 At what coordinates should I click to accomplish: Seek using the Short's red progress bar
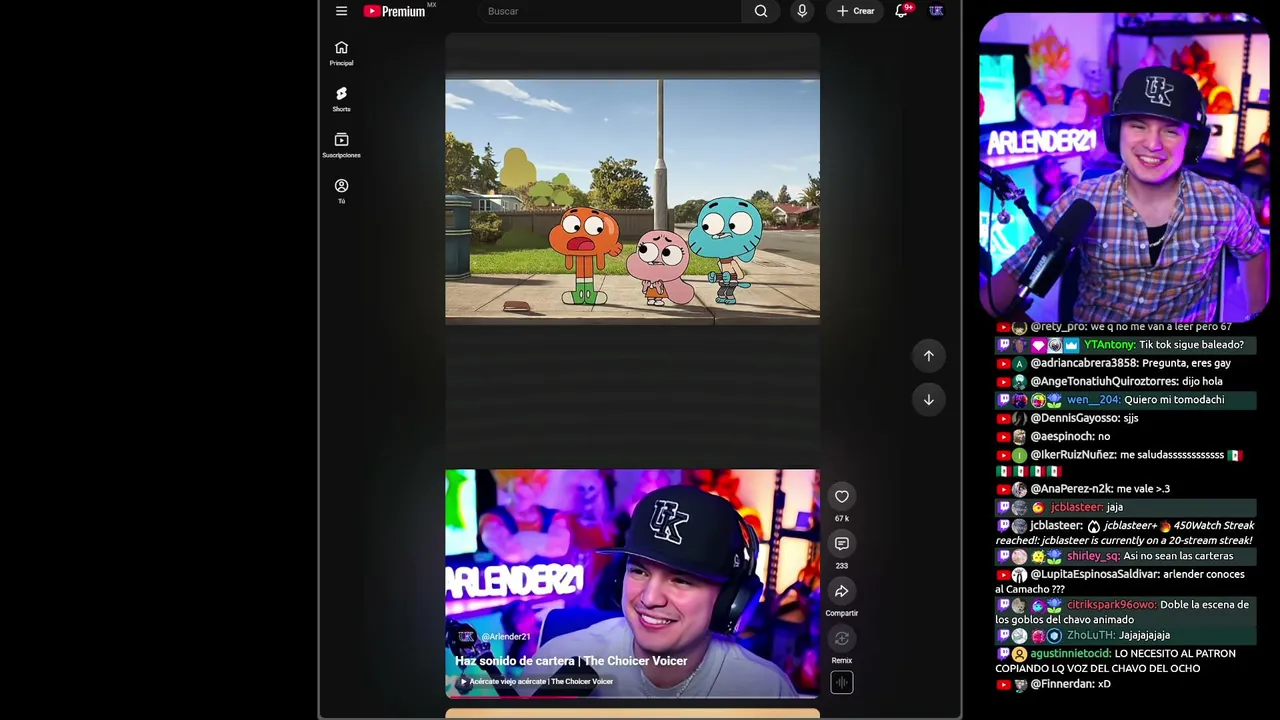coord(632,697)
